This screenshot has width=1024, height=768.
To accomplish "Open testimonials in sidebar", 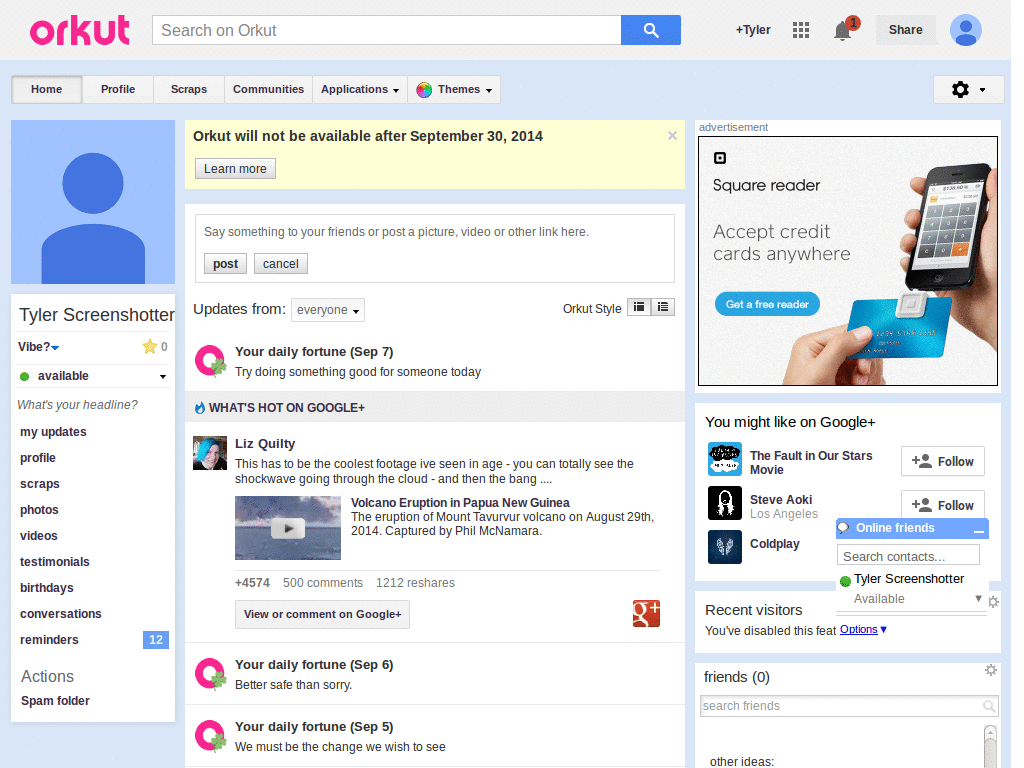I will [55, 562].
